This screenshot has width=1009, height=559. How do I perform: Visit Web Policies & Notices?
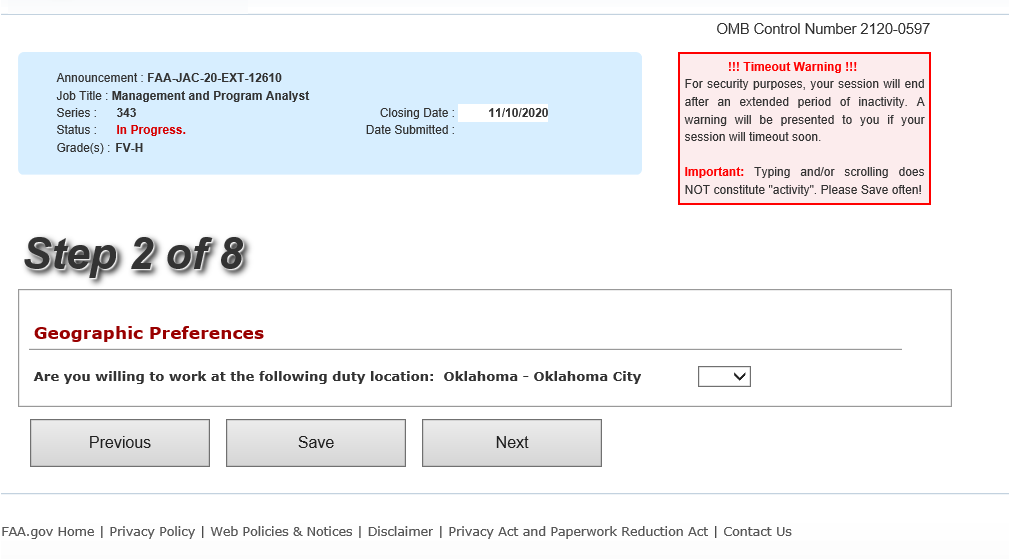point(281,531)
